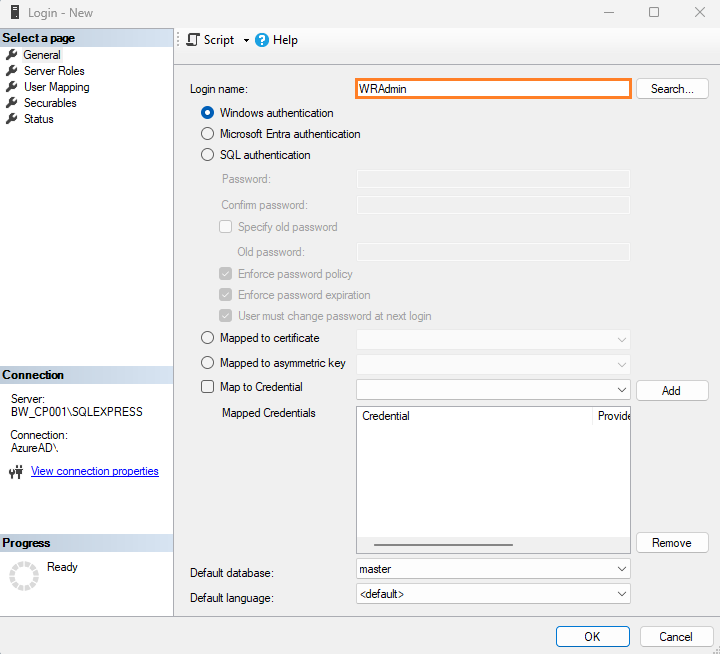Click the BW_CP001\SQLEXPRESS server text

pos(77,412)
